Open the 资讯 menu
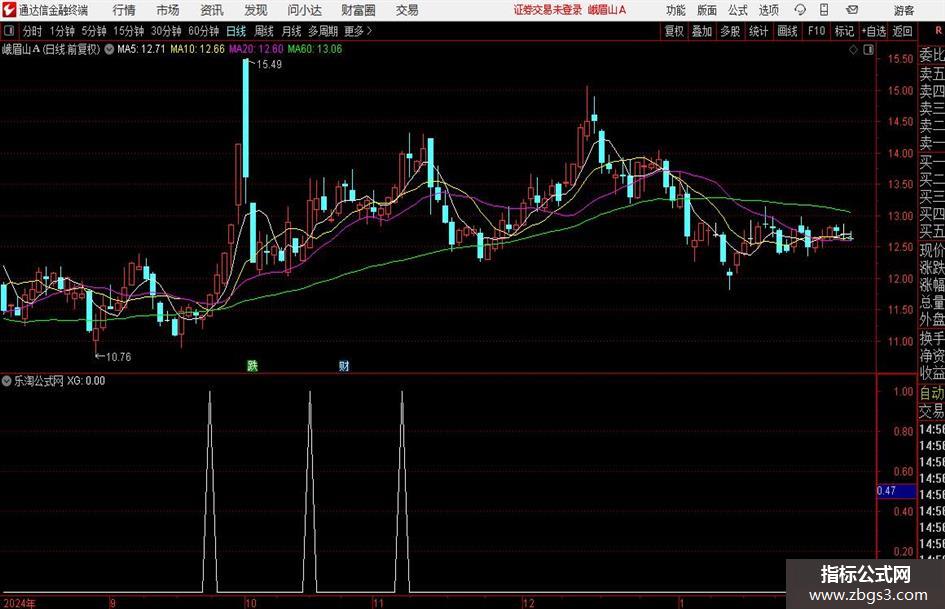 coord(212,10)
